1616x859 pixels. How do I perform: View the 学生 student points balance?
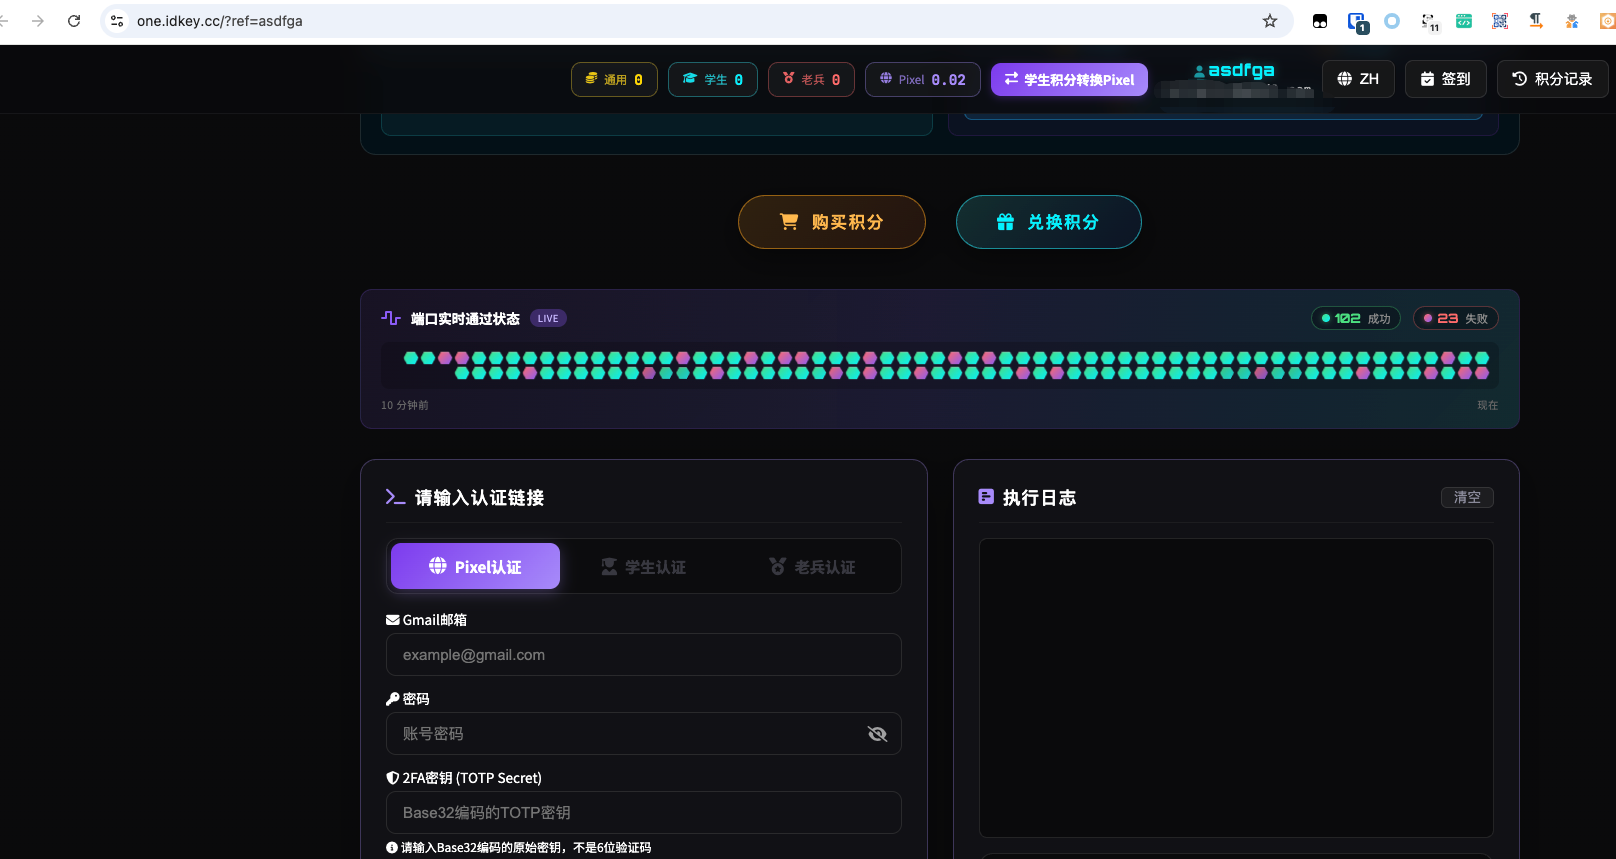[x=712, y=79]
